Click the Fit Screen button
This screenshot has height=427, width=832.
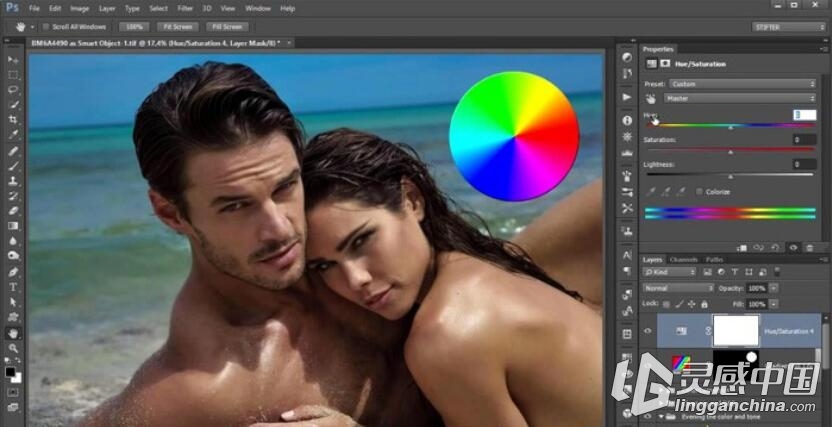tap(178, 27)
